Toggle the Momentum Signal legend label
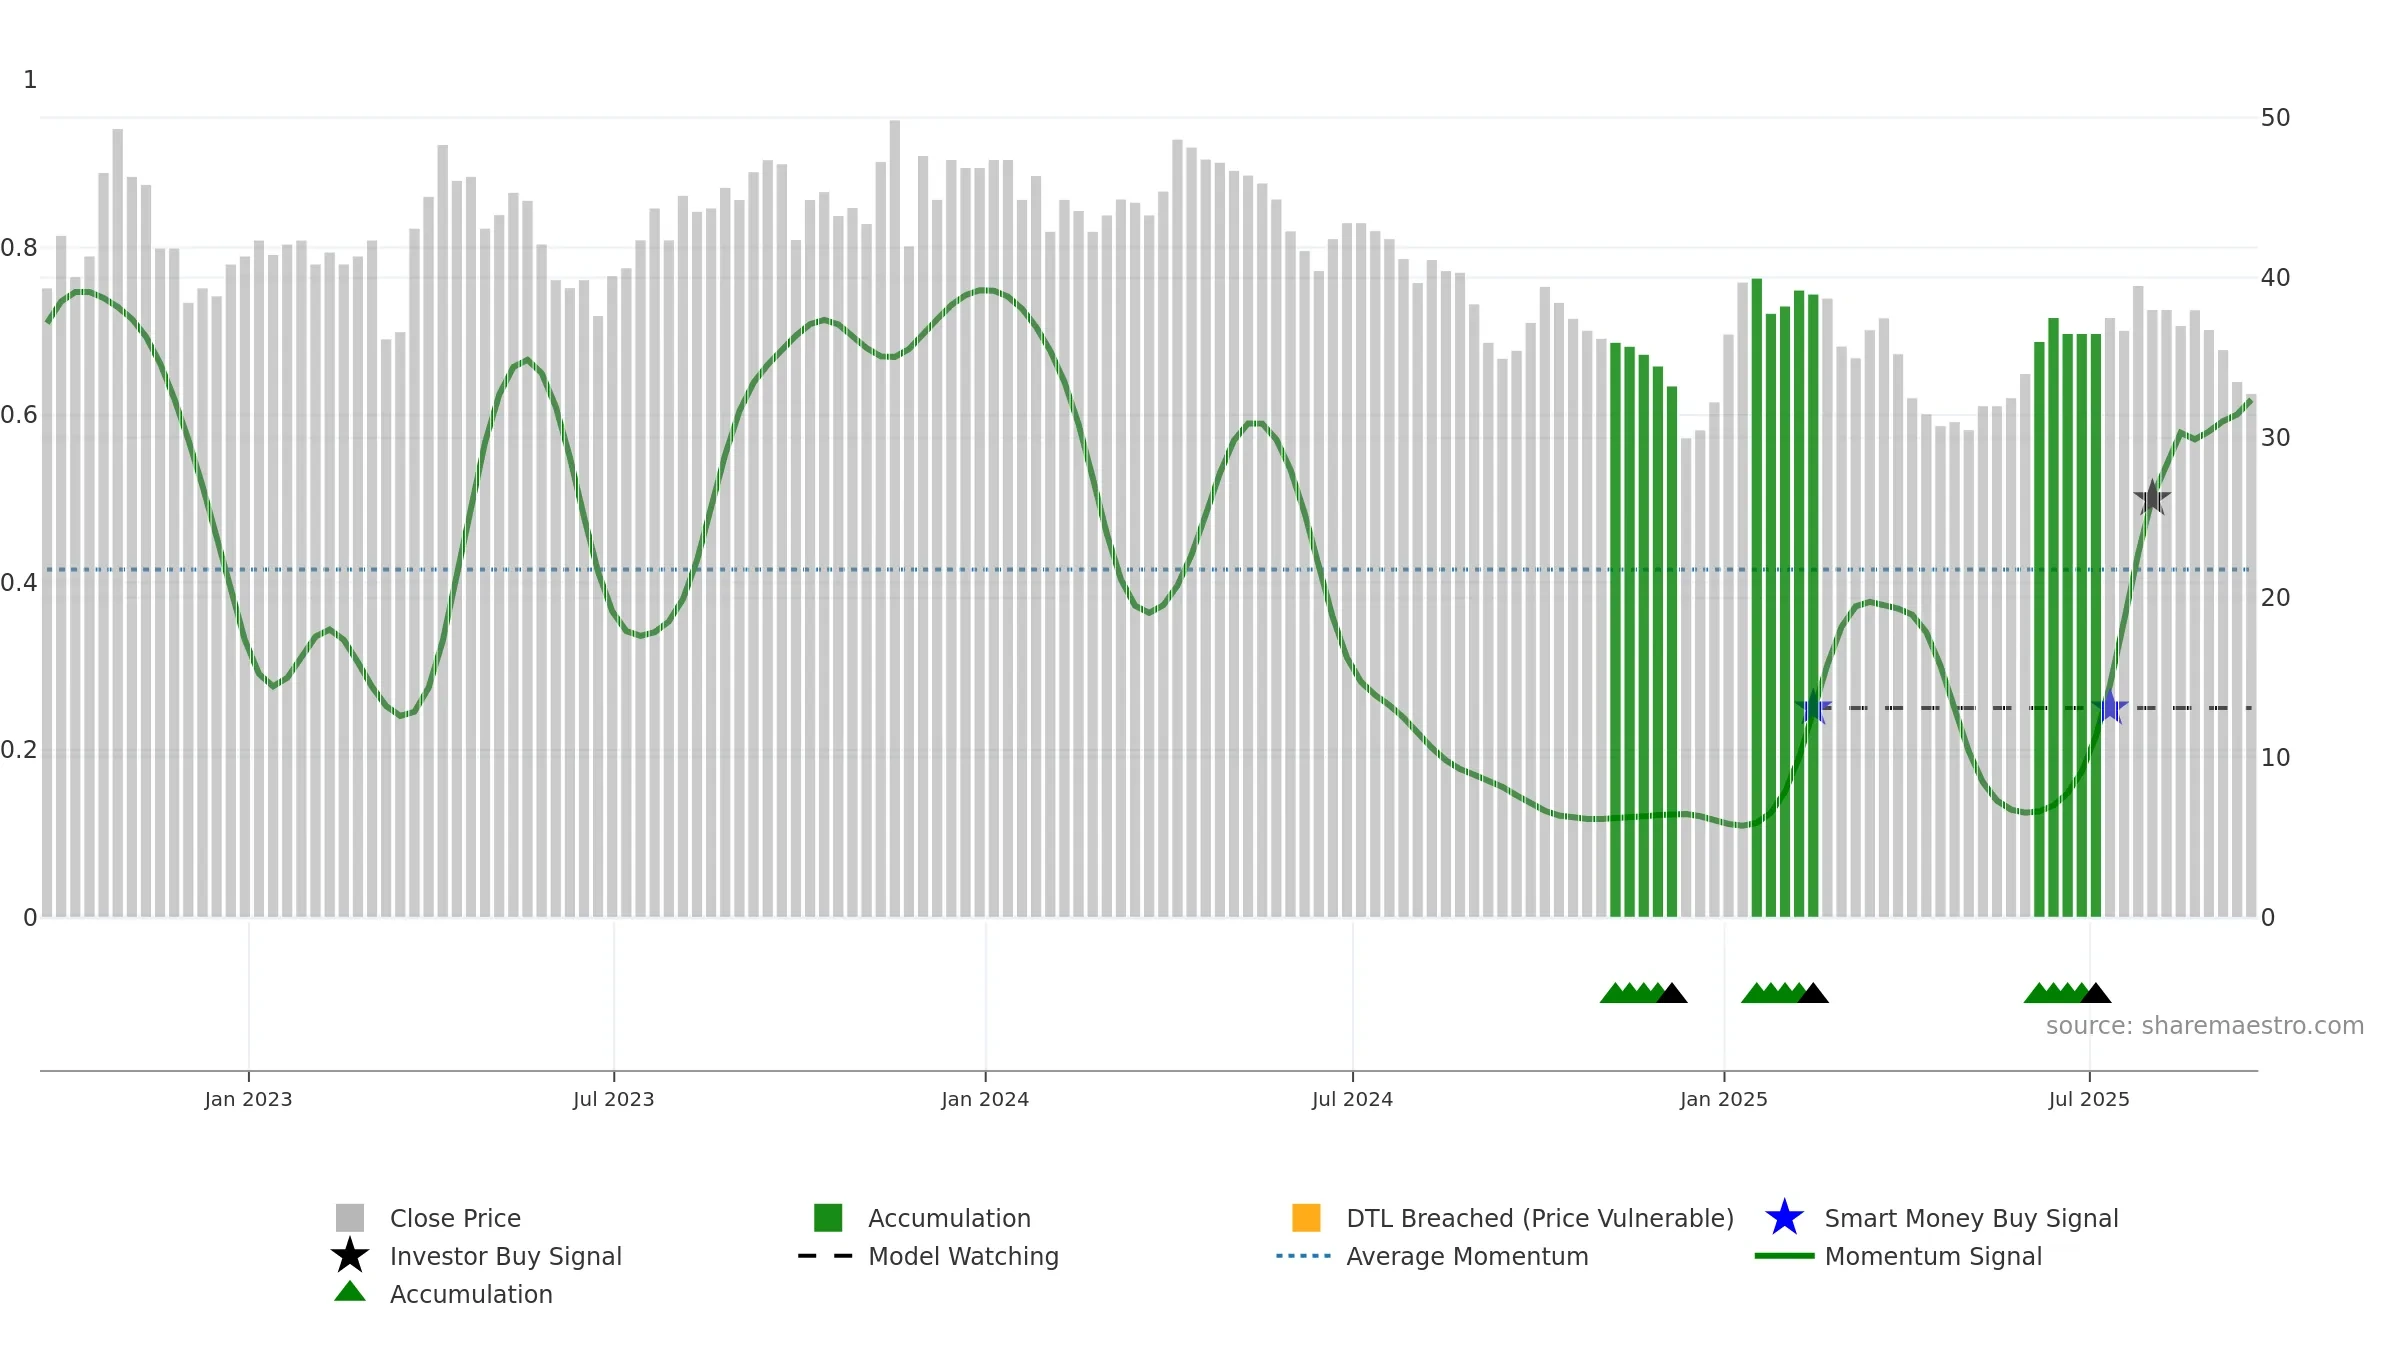The width and height of the screenshot is (2400, 1350). click(1933, 1256)
